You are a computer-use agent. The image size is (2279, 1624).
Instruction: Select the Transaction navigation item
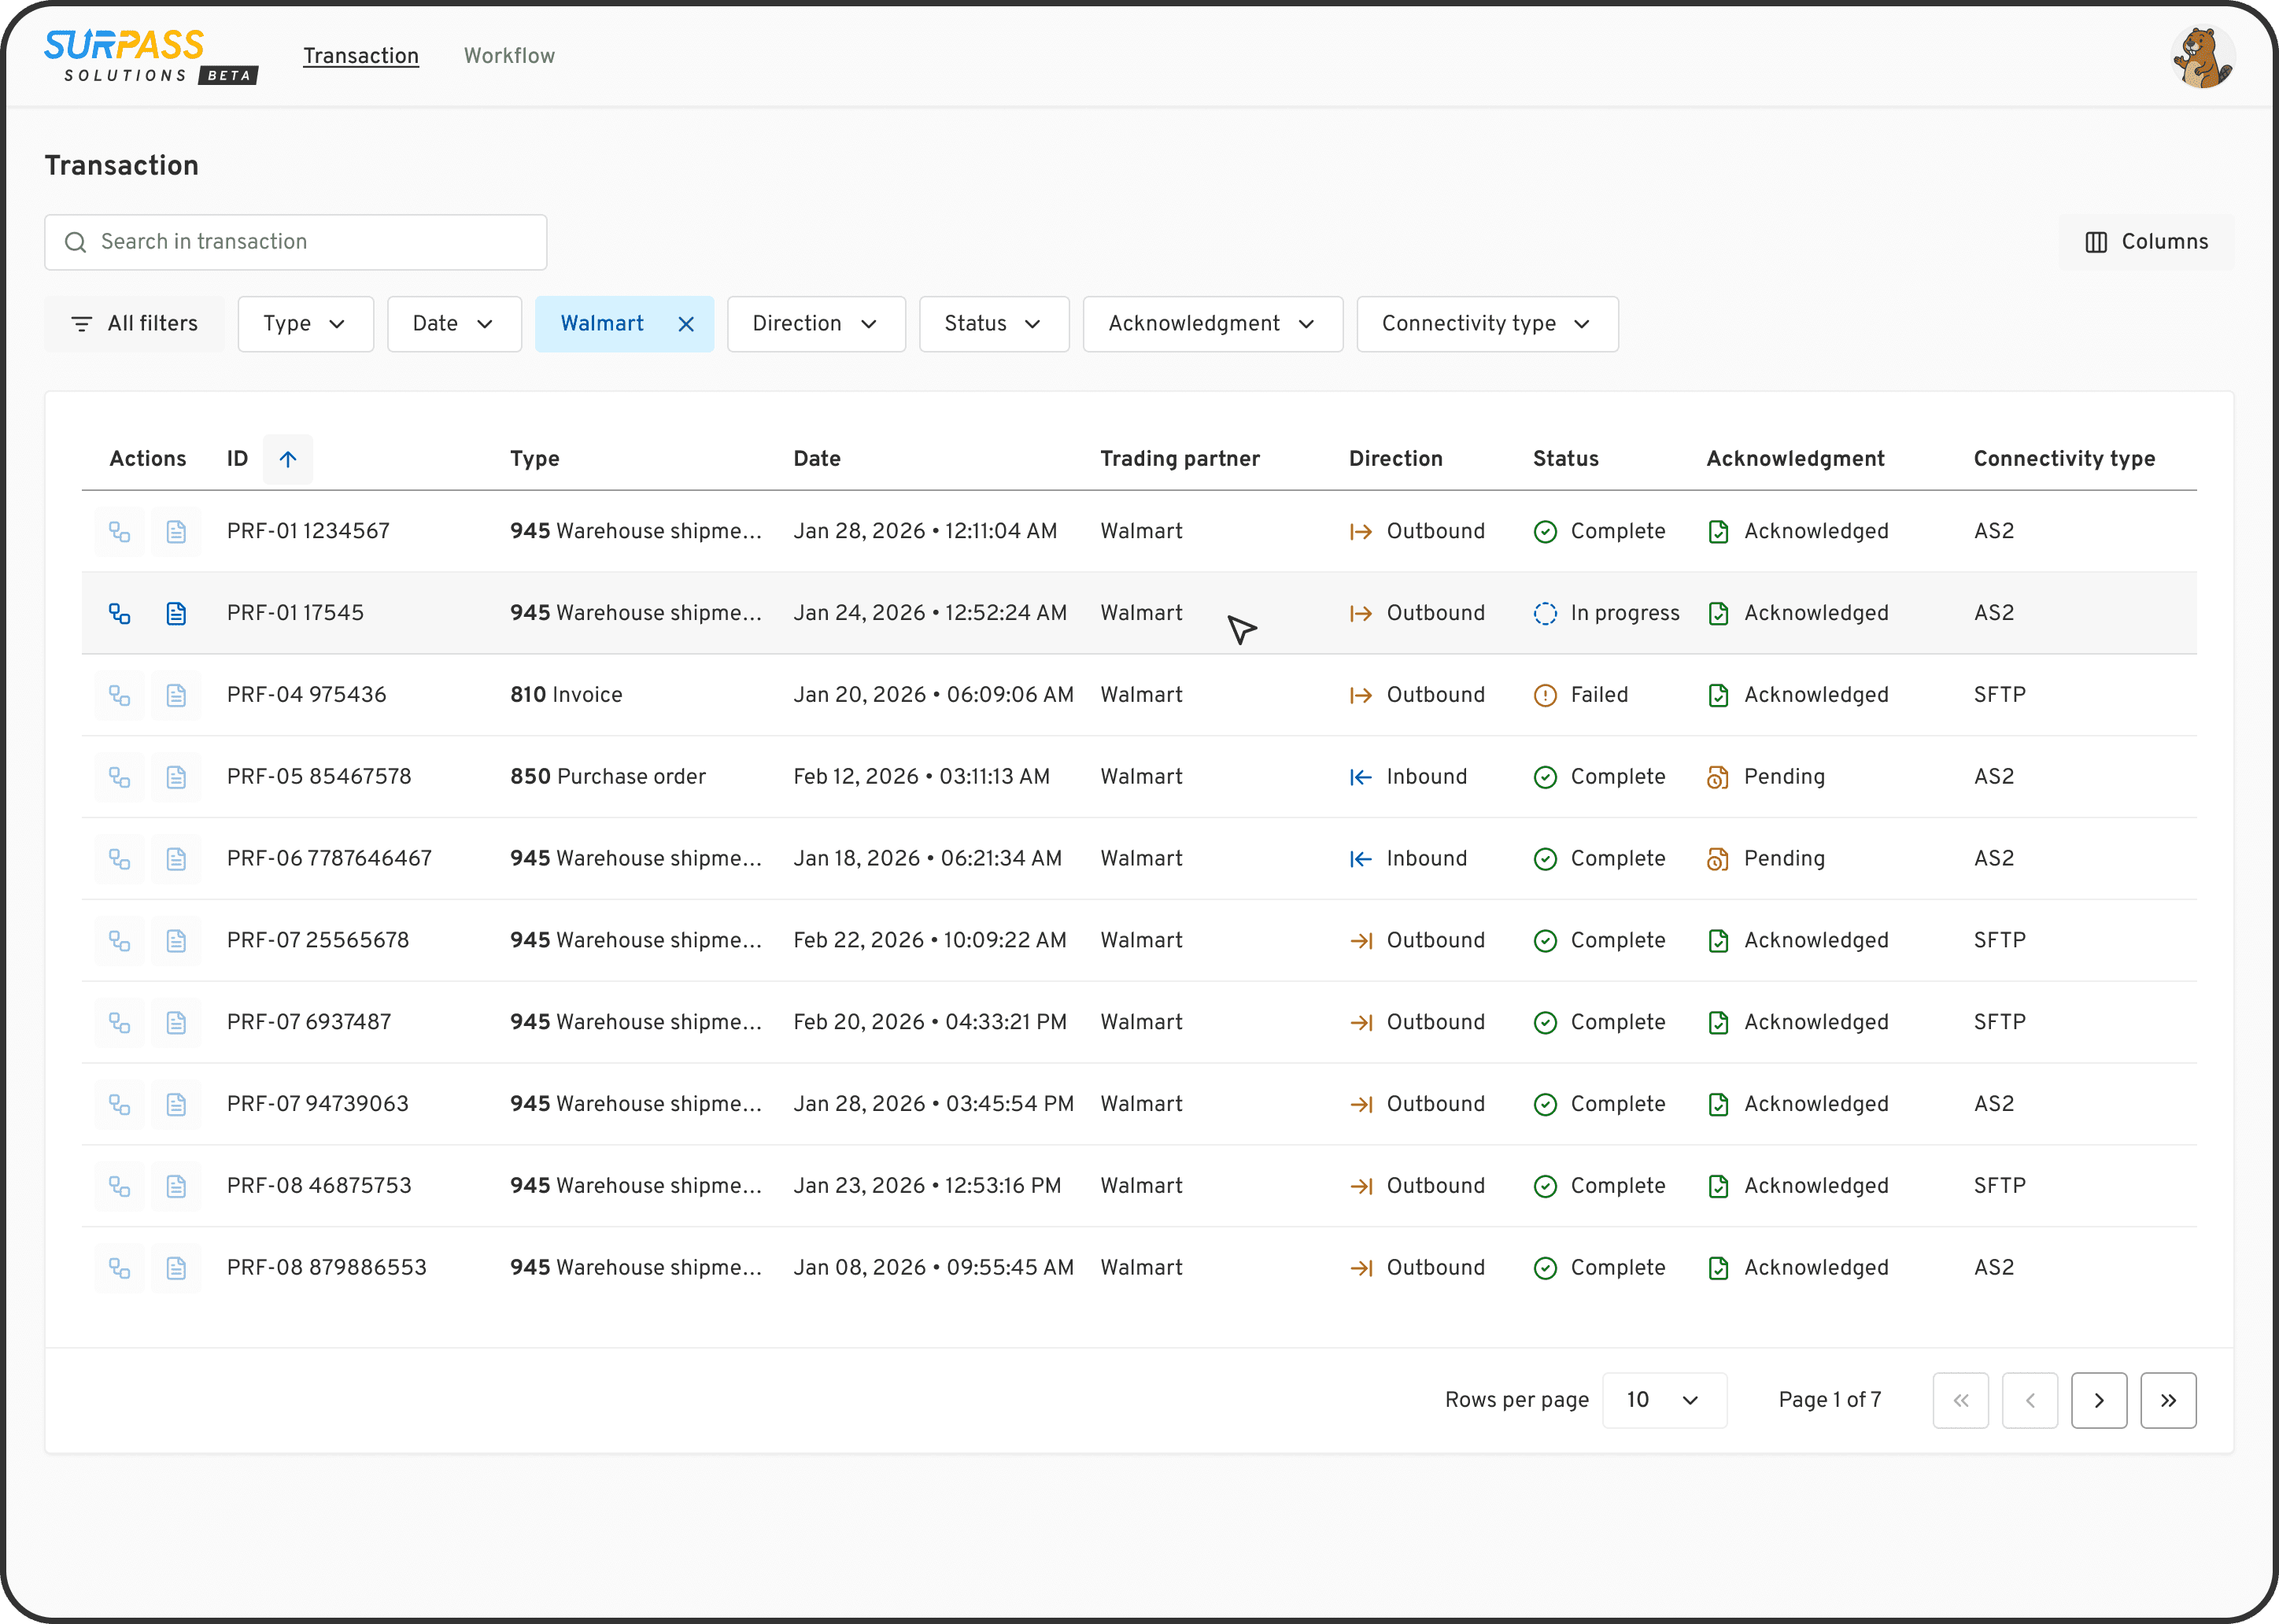[x=361, y=55]
